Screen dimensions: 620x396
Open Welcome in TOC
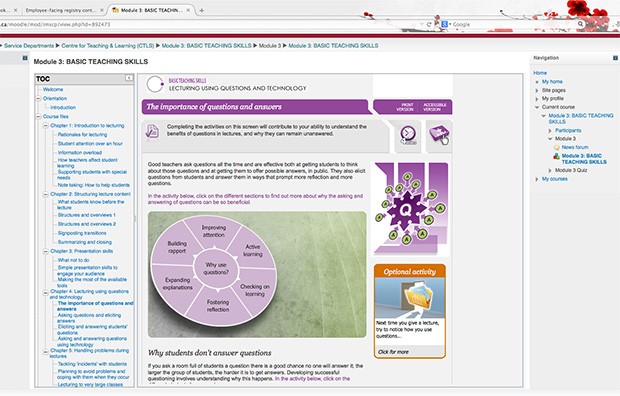point(53,89)
